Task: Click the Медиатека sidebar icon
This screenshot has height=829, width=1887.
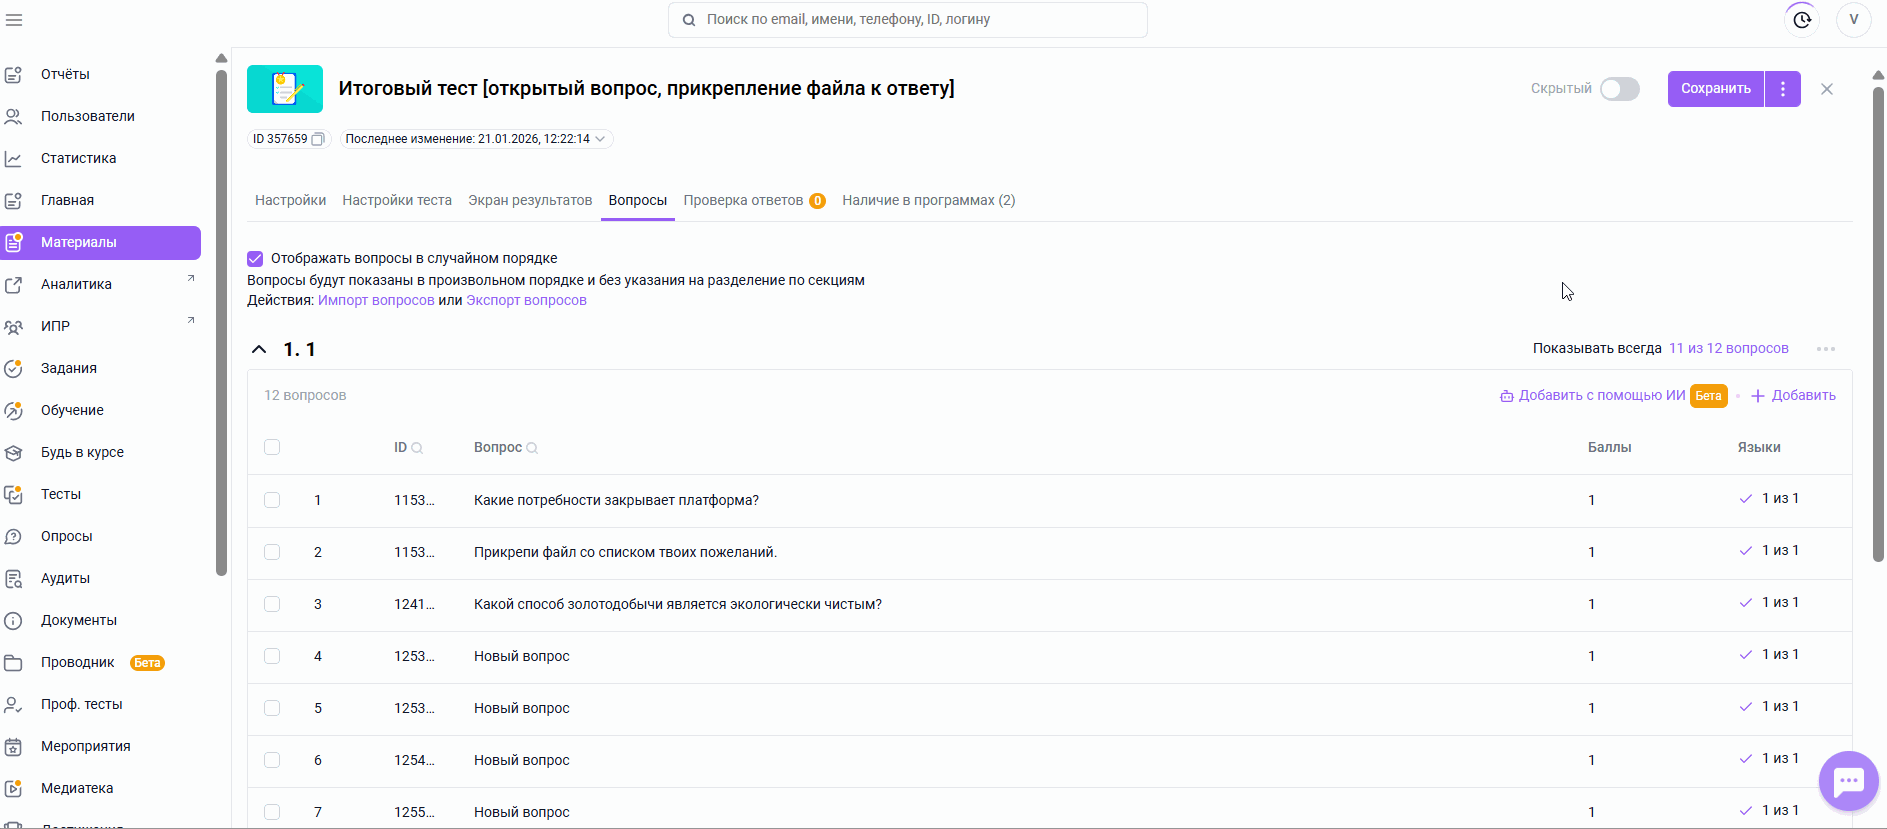Action: pyautogui.click(x=14, y=789)
